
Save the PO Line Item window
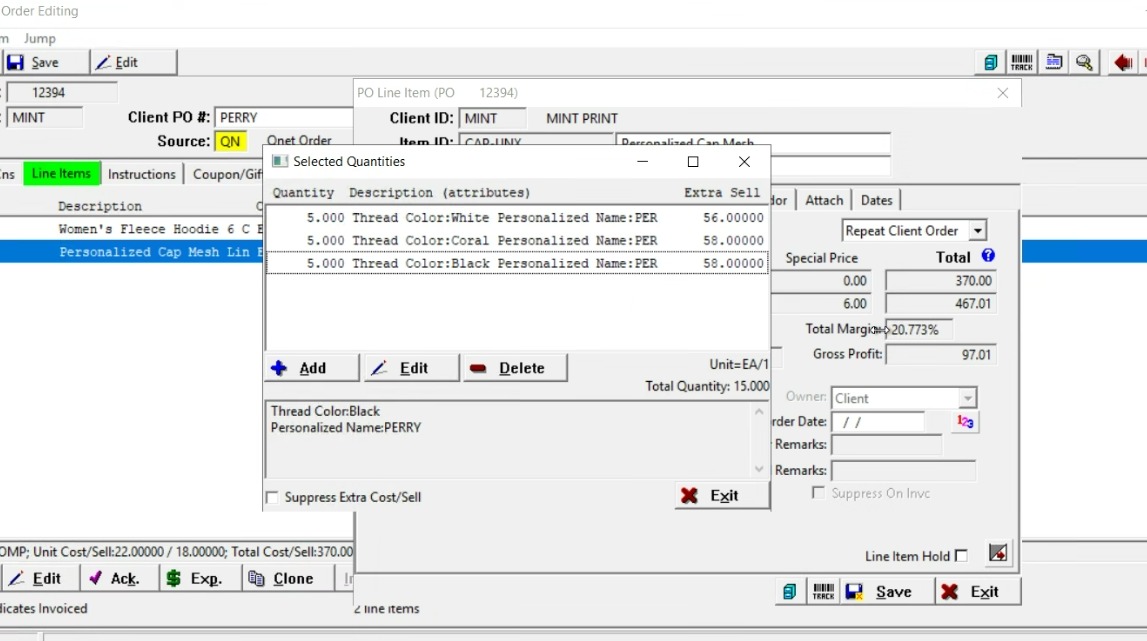point(887,591)
